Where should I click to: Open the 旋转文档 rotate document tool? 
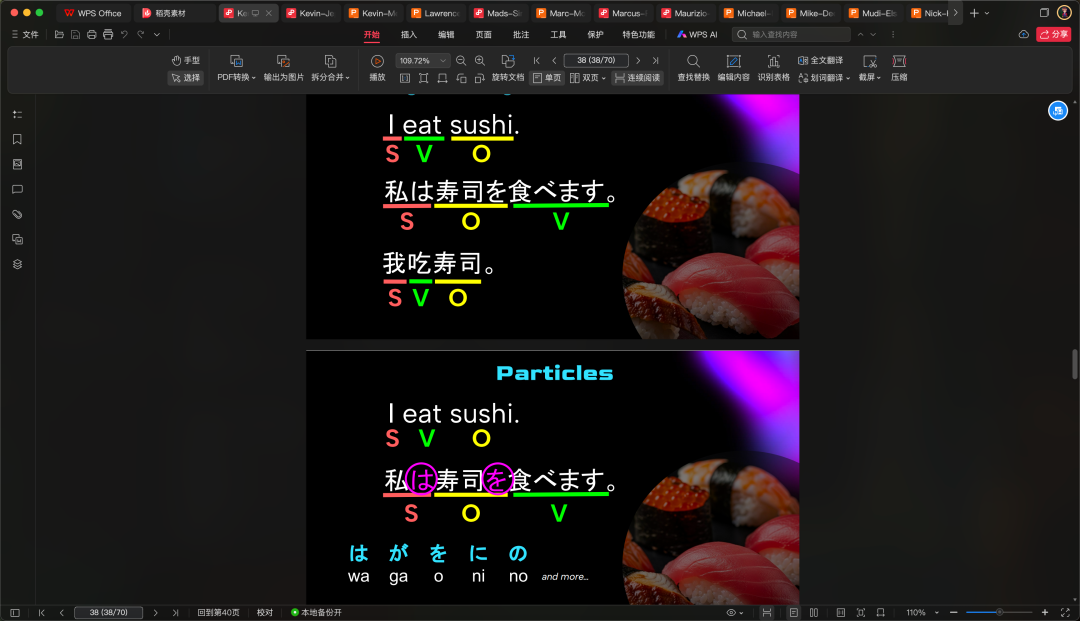tap(508, 68)
